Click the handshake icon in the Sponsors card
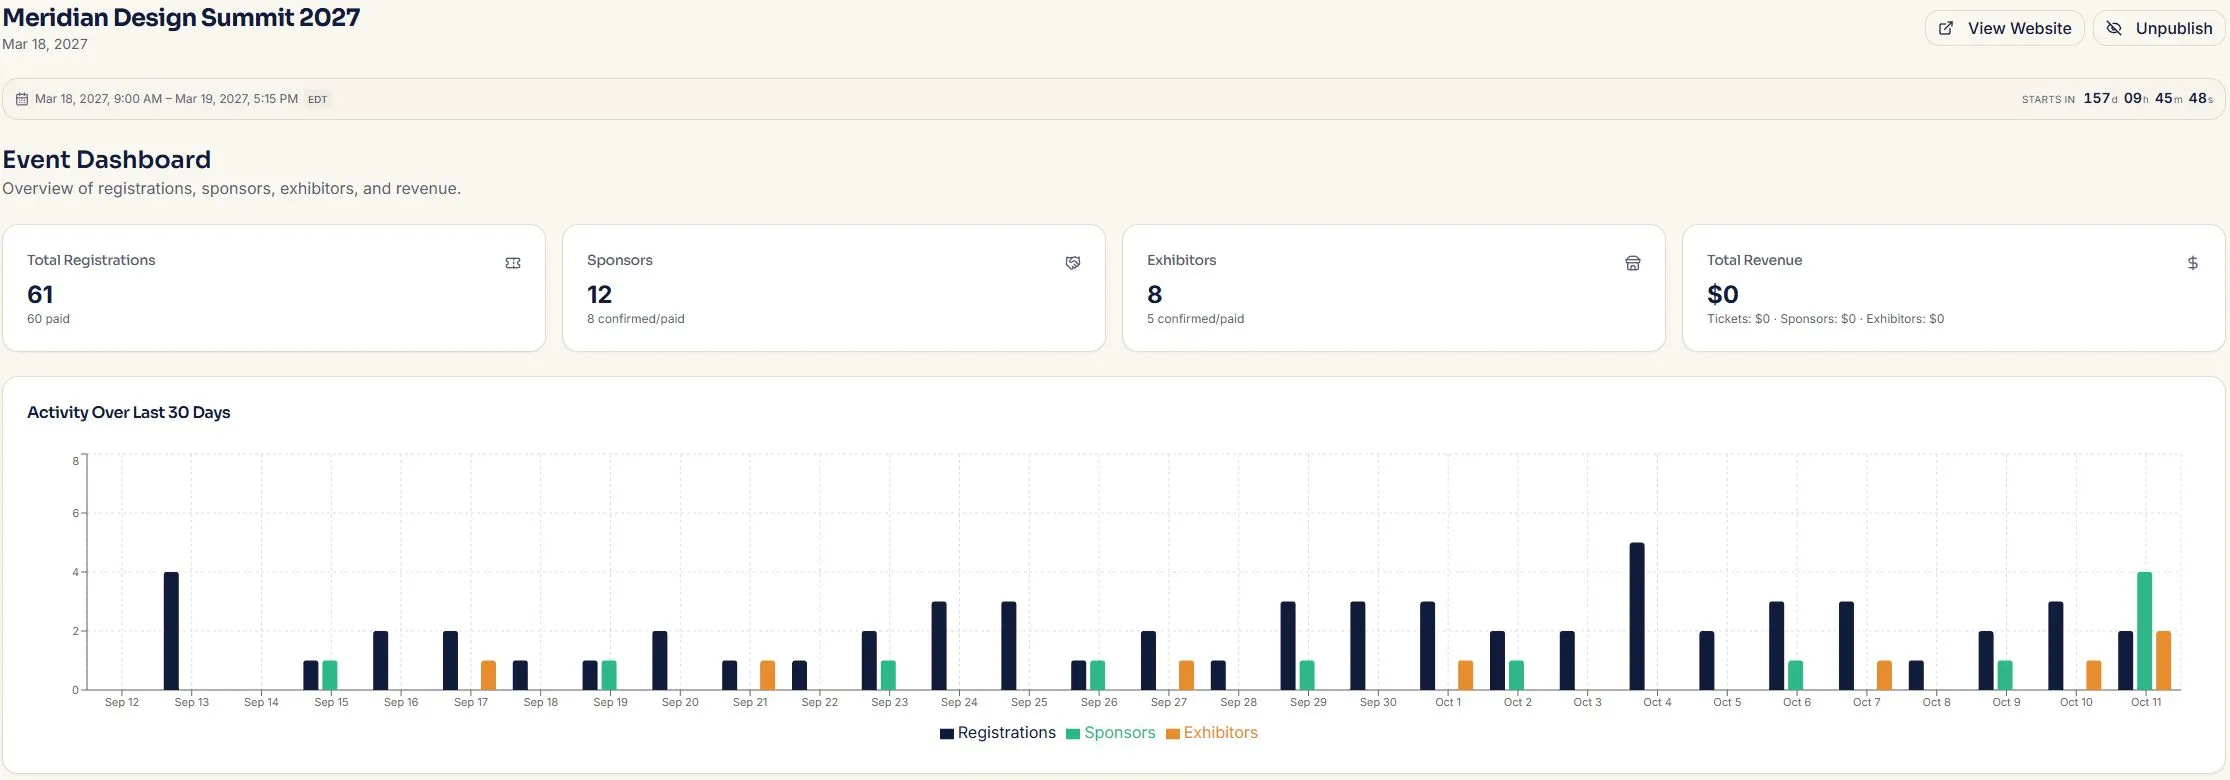The height and width of the screenshot is (780, 2230). 1073,263
